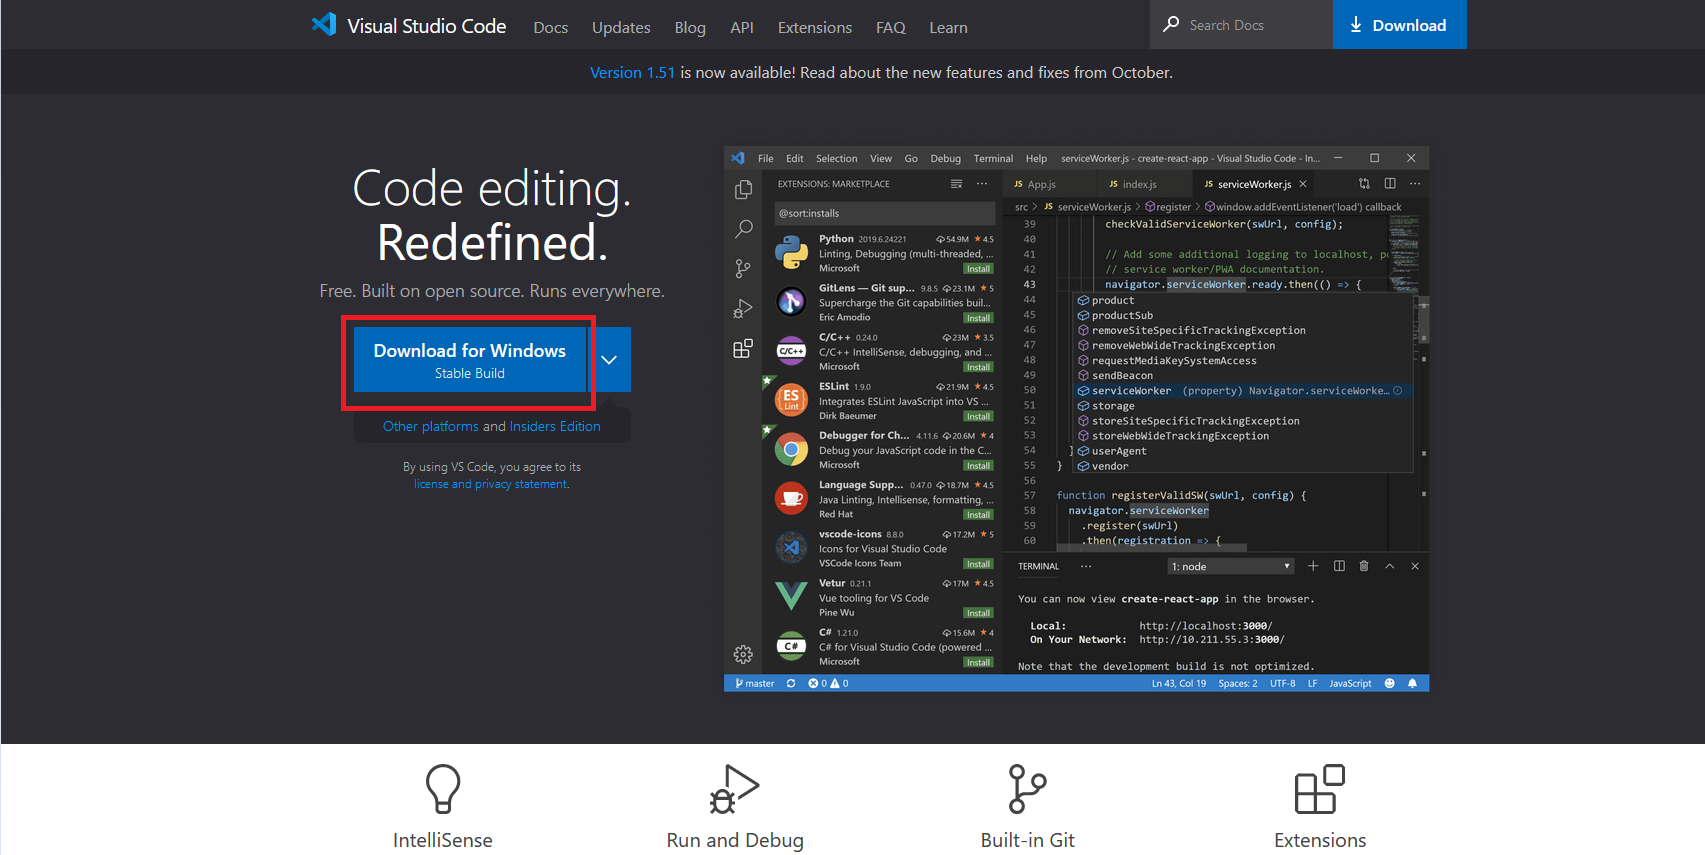Click the search magnifier icon in header
The image size is (1705, 855).
pyautogui.click(x=1171, y=24)
